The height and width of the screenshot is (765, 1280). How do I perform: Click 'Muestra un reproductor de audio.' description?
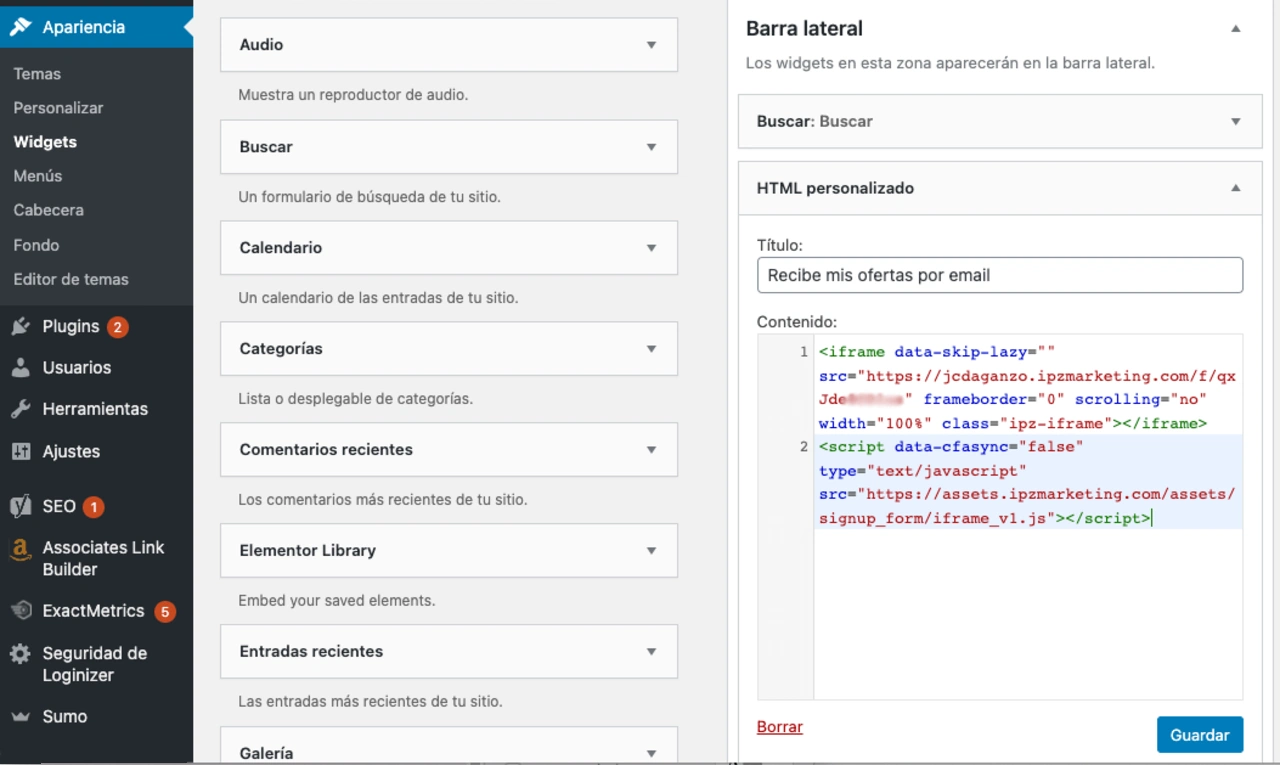coord(353,96)
